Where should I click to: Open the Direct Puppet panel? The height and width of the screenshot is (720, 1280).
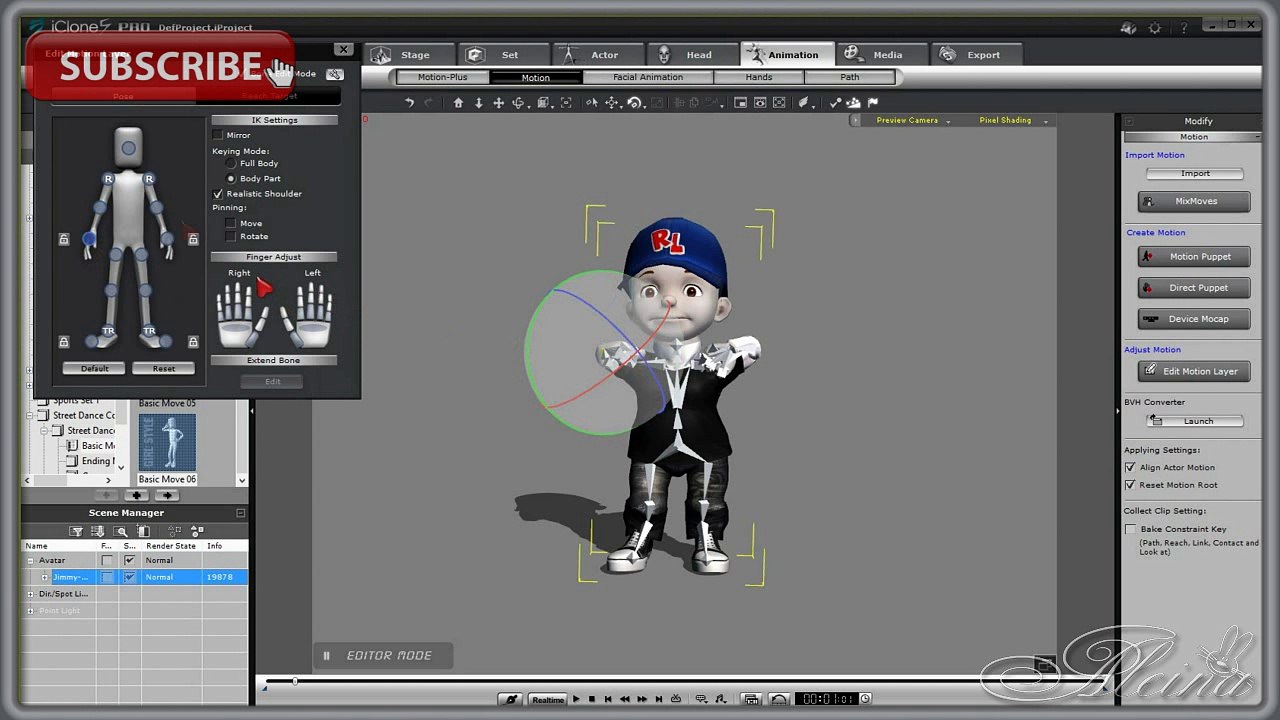coord(1194,288)
